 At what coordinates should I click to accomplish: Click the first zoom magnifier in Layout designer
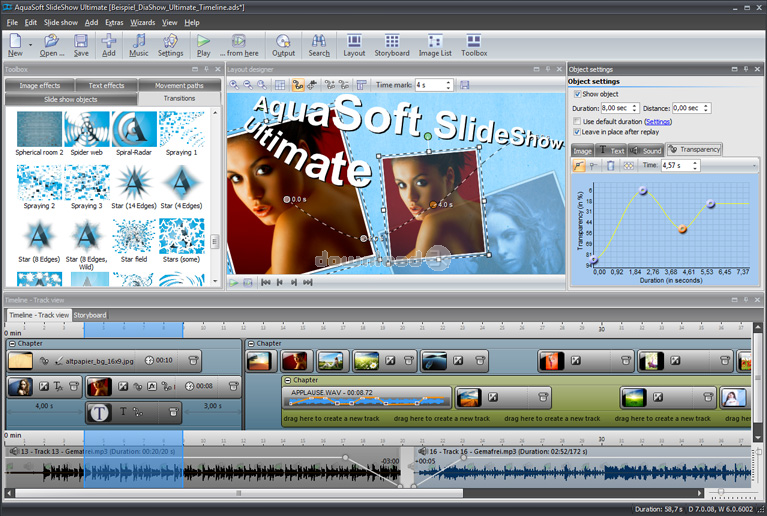235,85
